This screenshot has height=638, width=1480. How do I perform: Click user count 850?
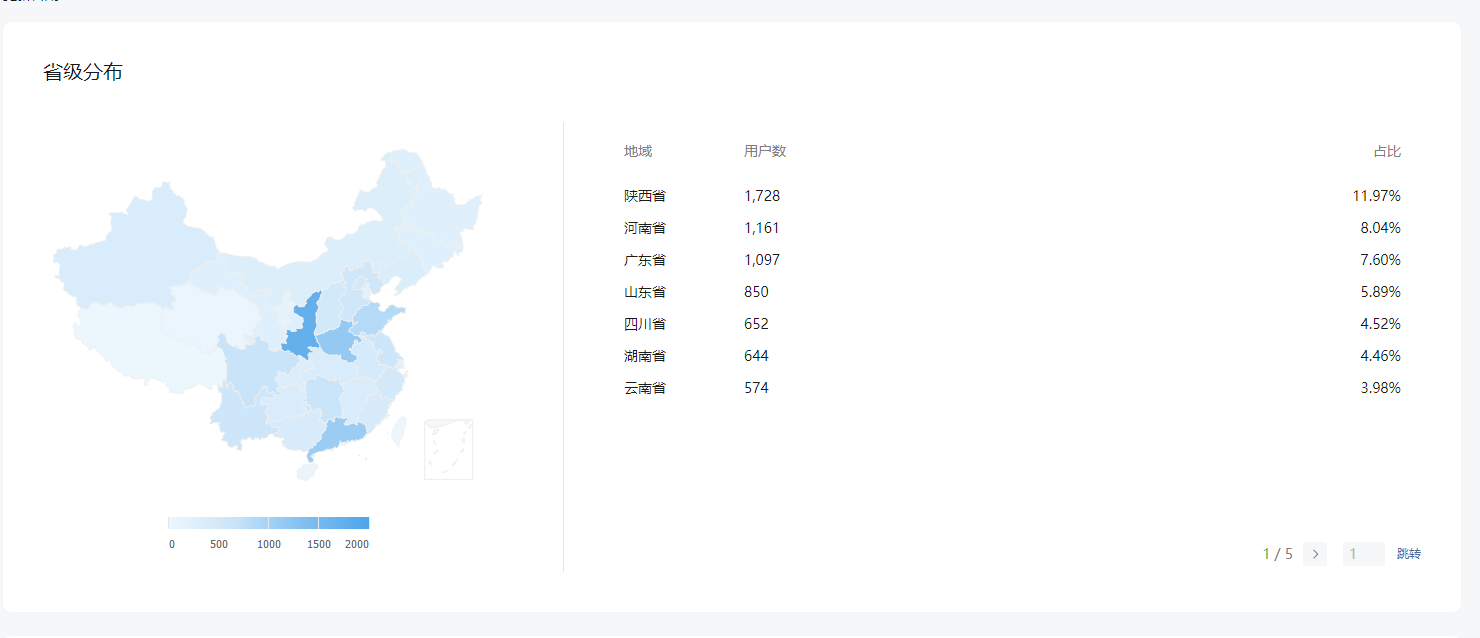[757, 292]
